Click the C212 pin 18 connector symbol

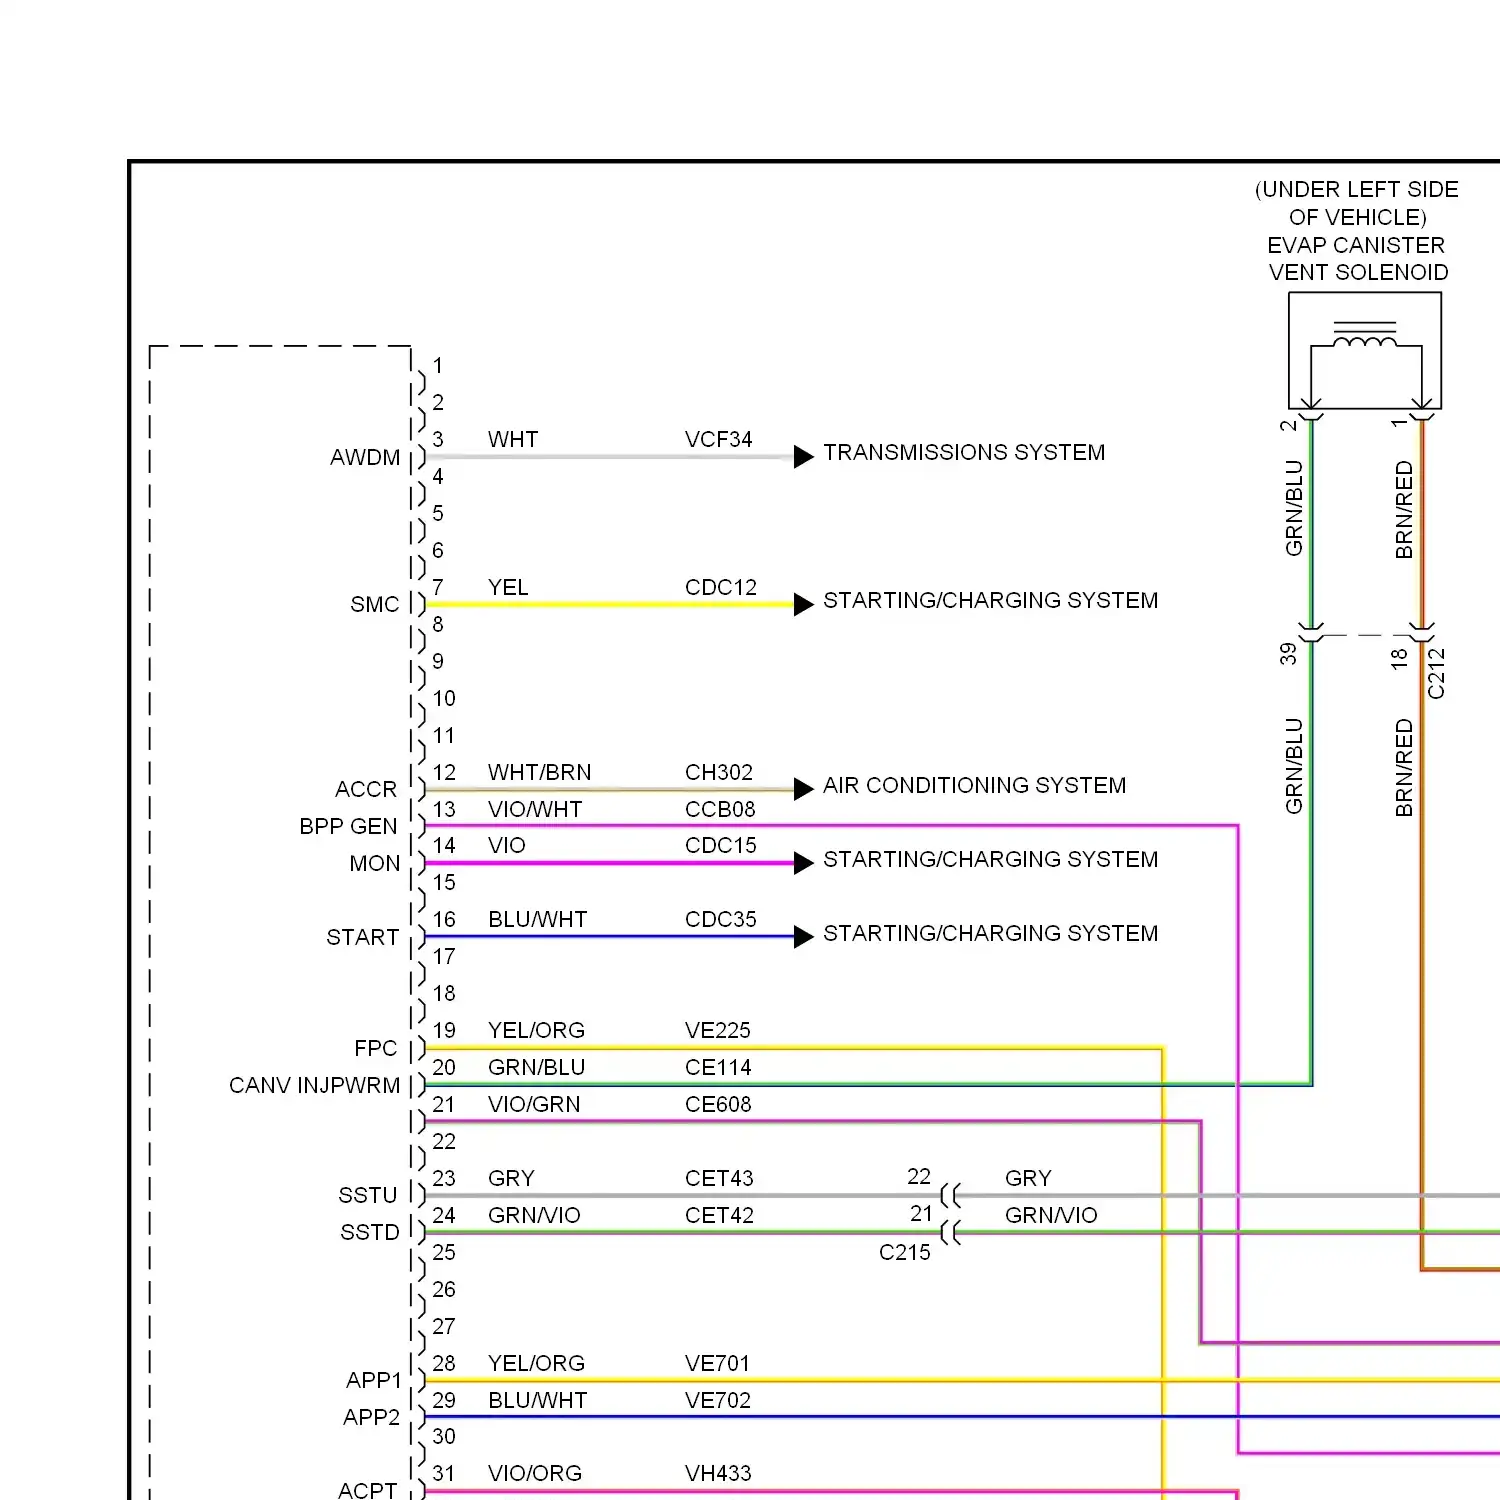tap(1421, 632)
